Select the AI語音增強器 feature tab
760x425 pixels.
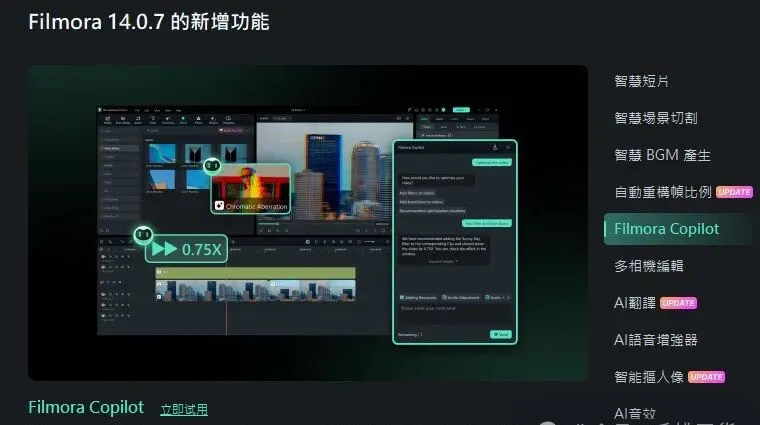(655, 340)
